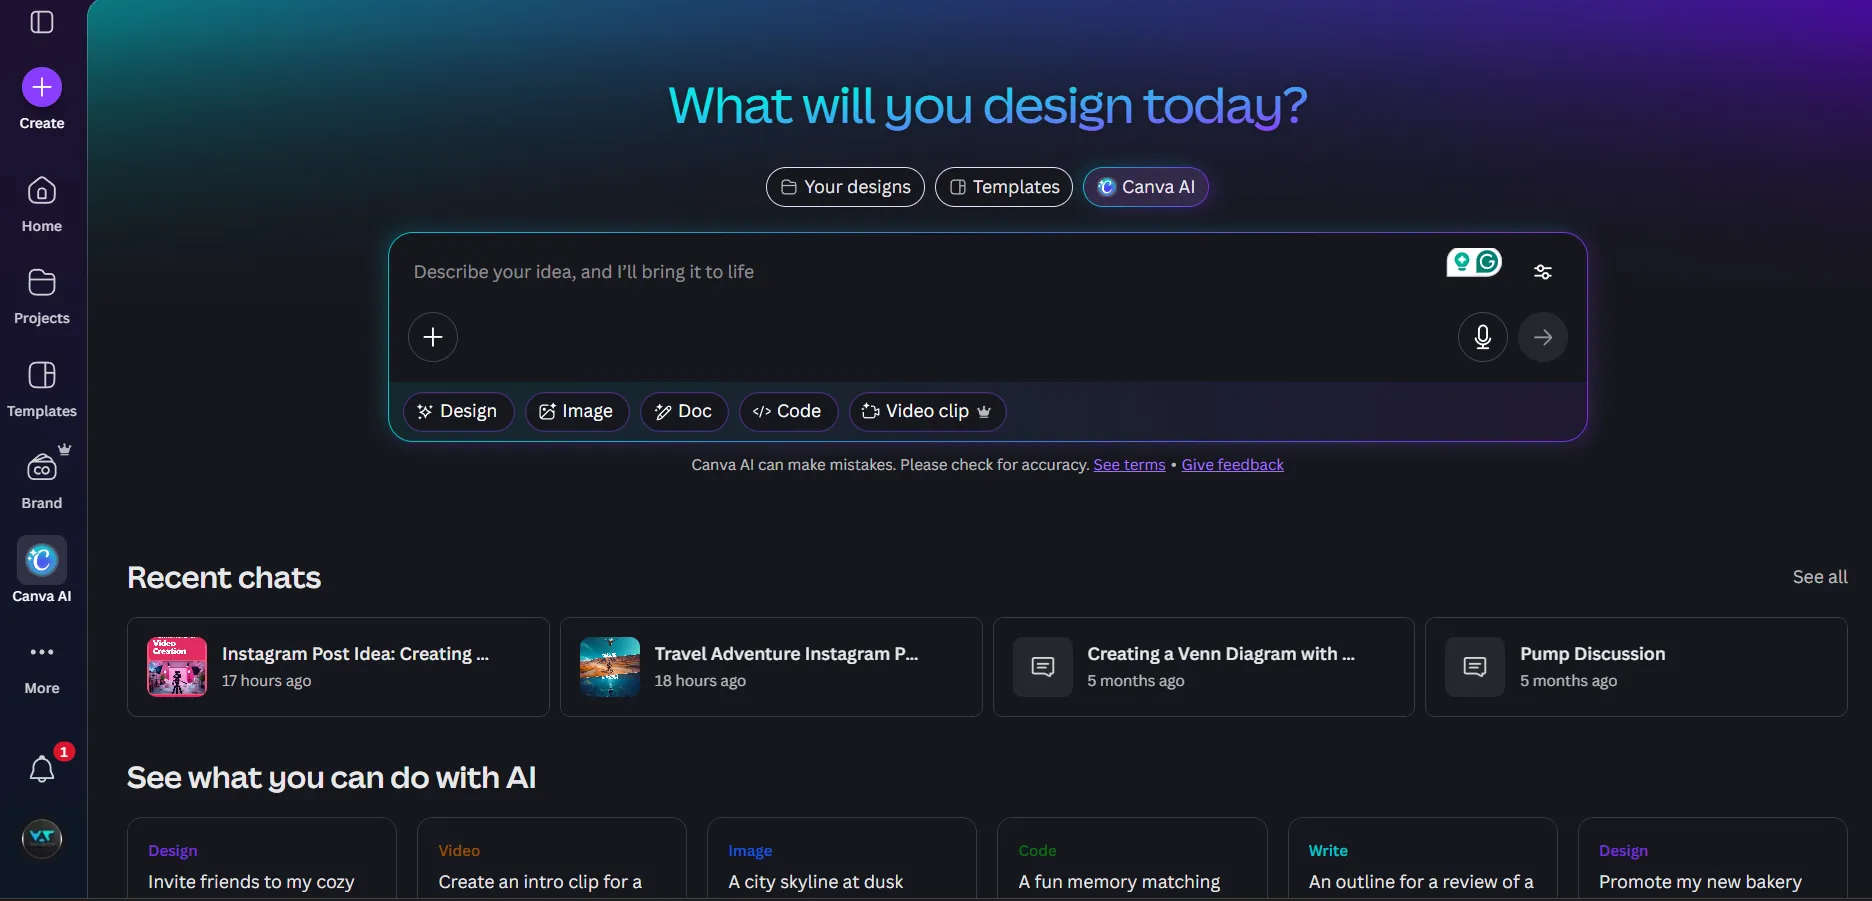
Task: Open the See terms link
Action: [x=1128, y=464]
